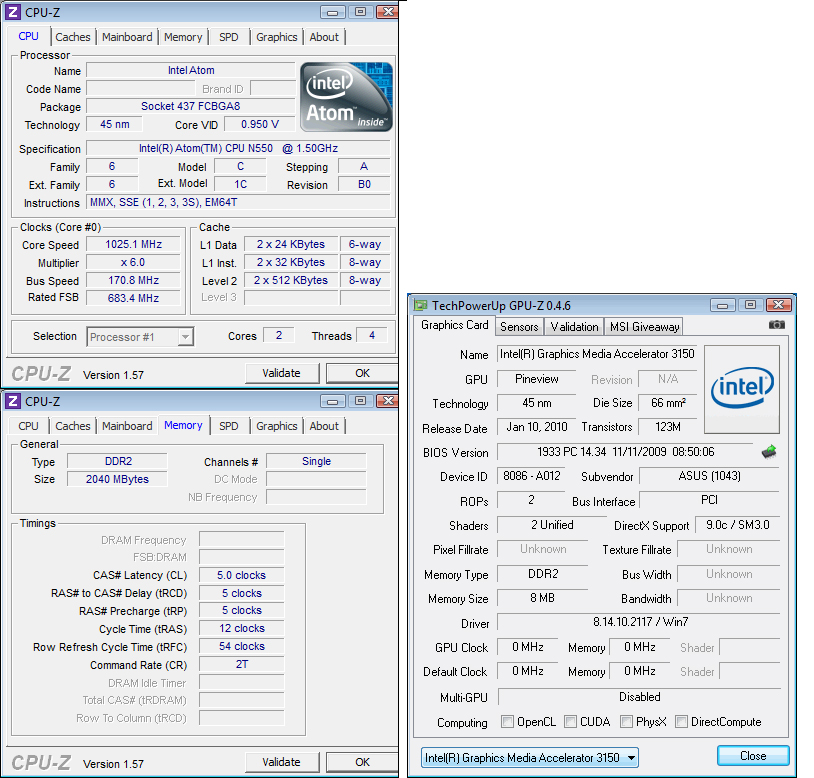Click the Intel Atom Inside logo
This screenshot has height=778, width=814.
tap(345, 96)
